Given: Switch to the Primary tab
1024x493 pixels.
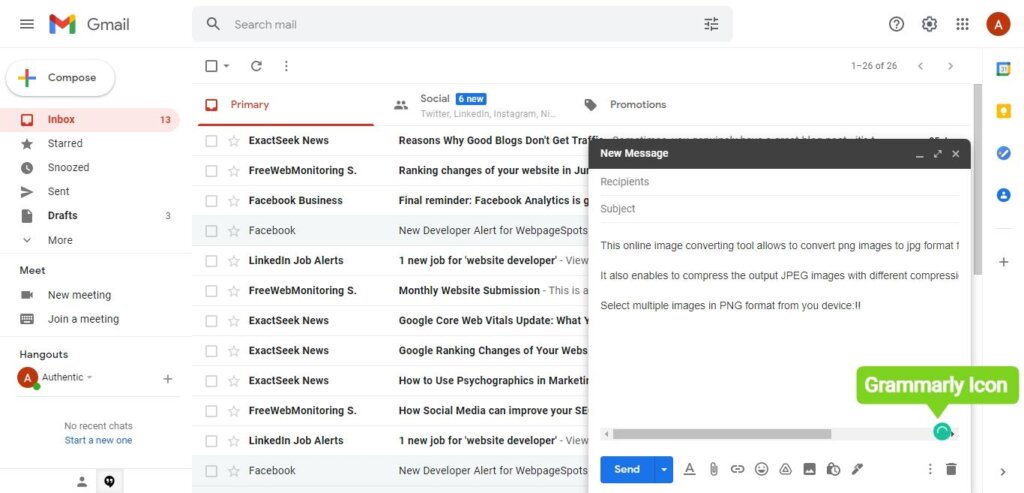Looking at the screenshot, I should 285,104.
